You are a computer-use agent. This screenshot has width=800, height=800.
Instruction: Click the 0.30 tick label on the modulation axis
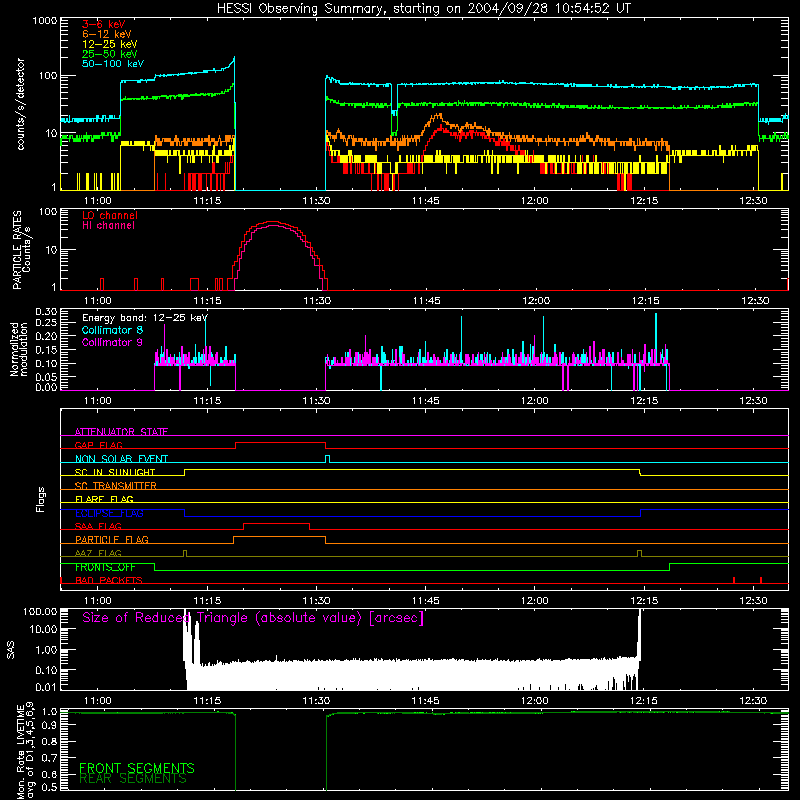pos(46,311)
